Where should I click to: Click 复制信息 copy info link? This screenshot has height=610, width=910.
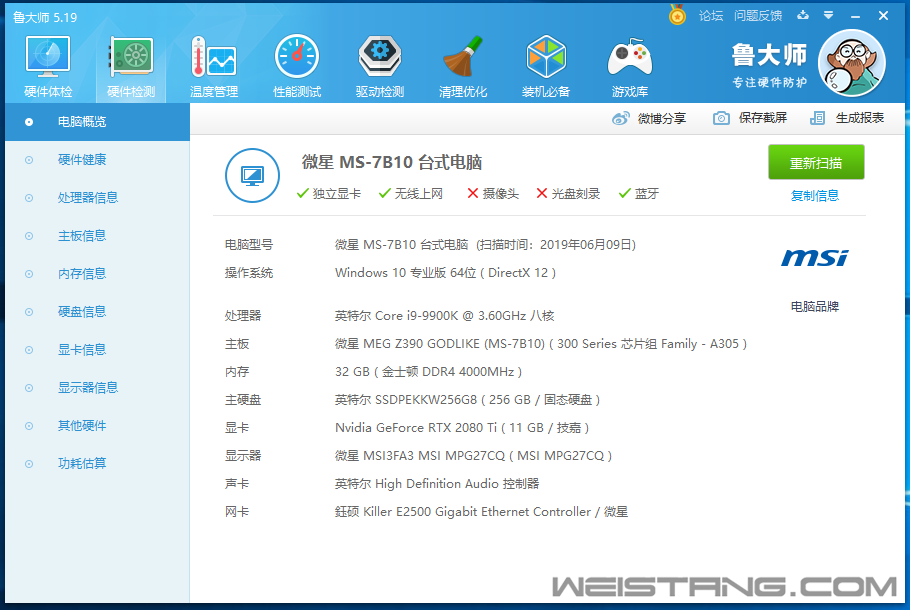click(815, 196)
